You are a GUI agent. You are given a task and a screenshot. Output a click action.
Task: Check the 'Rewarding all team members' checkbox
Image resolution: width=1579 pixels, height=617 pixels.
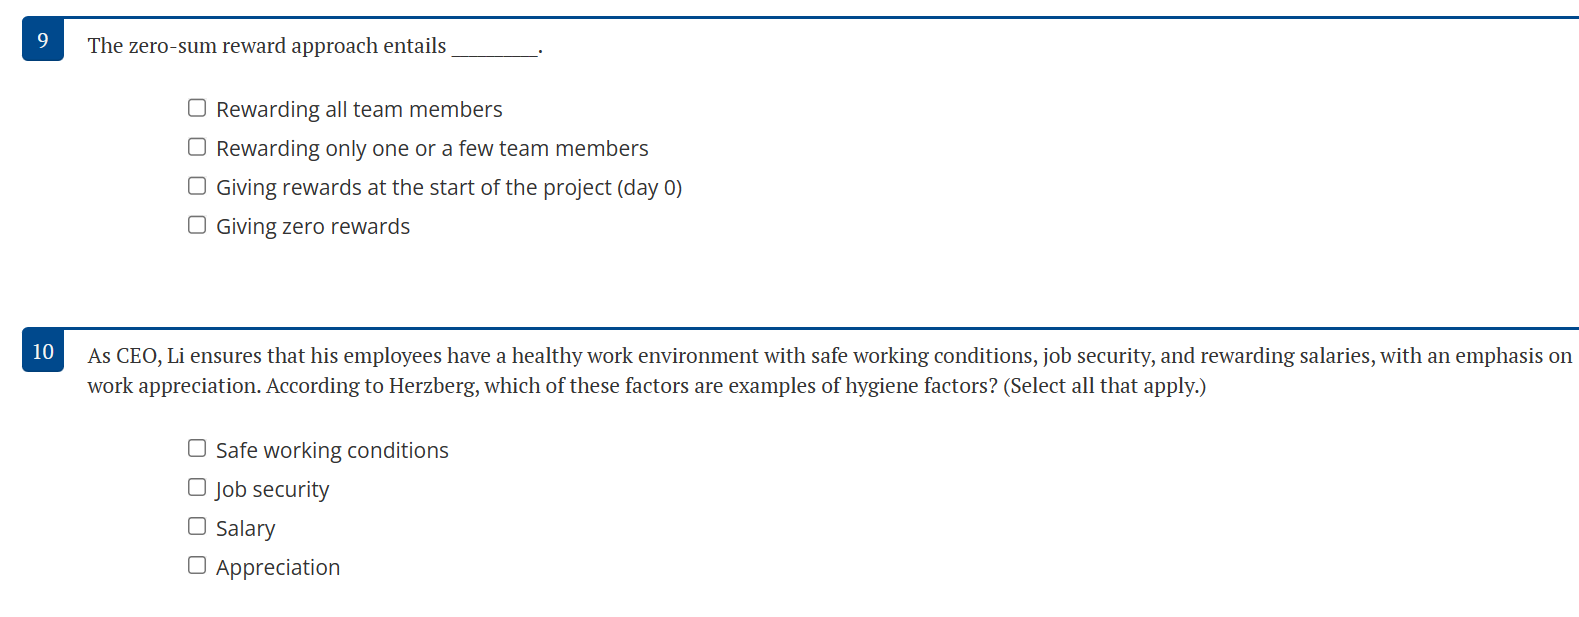pos(196,107)
